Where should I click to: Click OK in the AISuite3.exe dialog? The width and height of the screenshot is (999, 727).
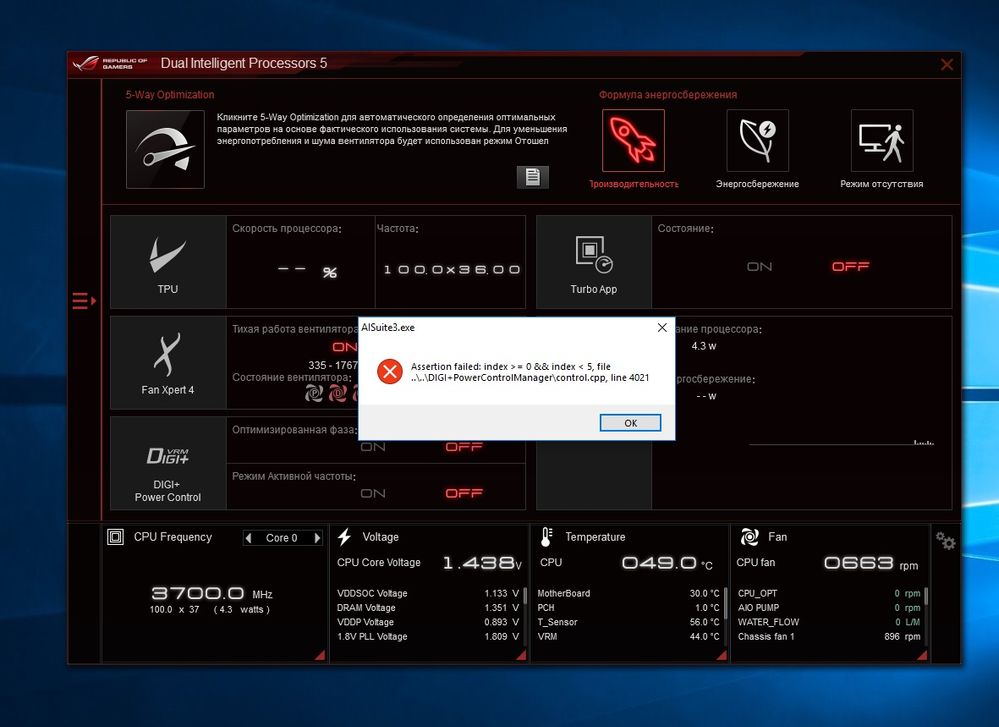click(x=630, y=423)
